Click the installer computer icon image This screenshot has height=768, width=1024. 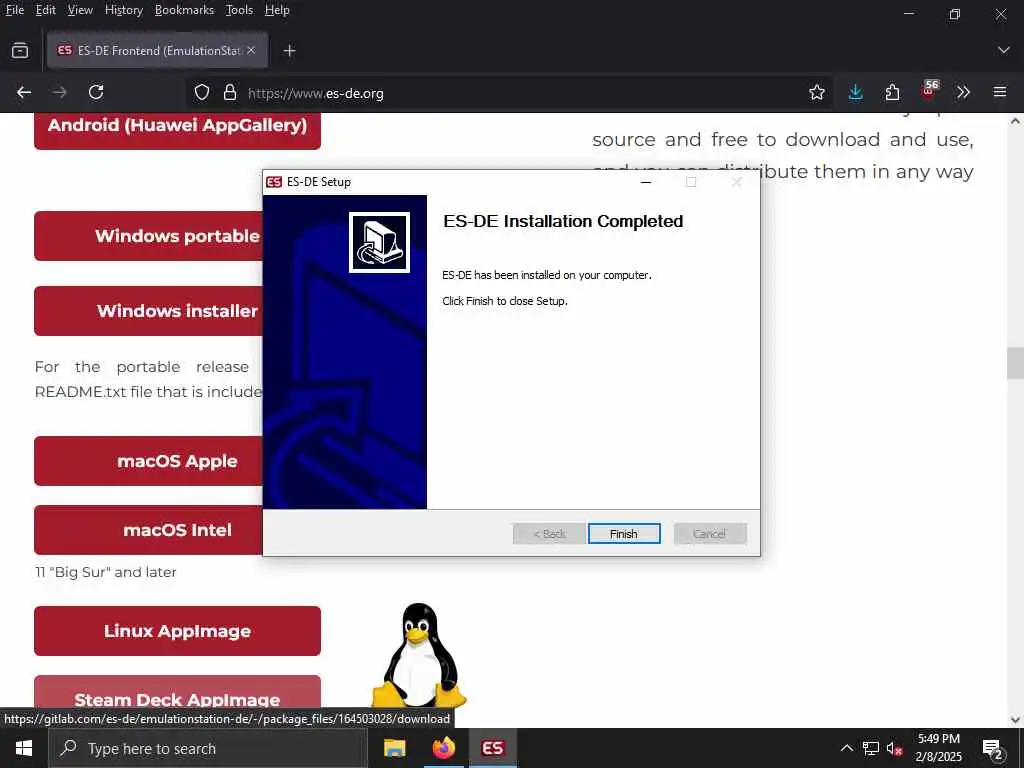click(x=379, y=242)
